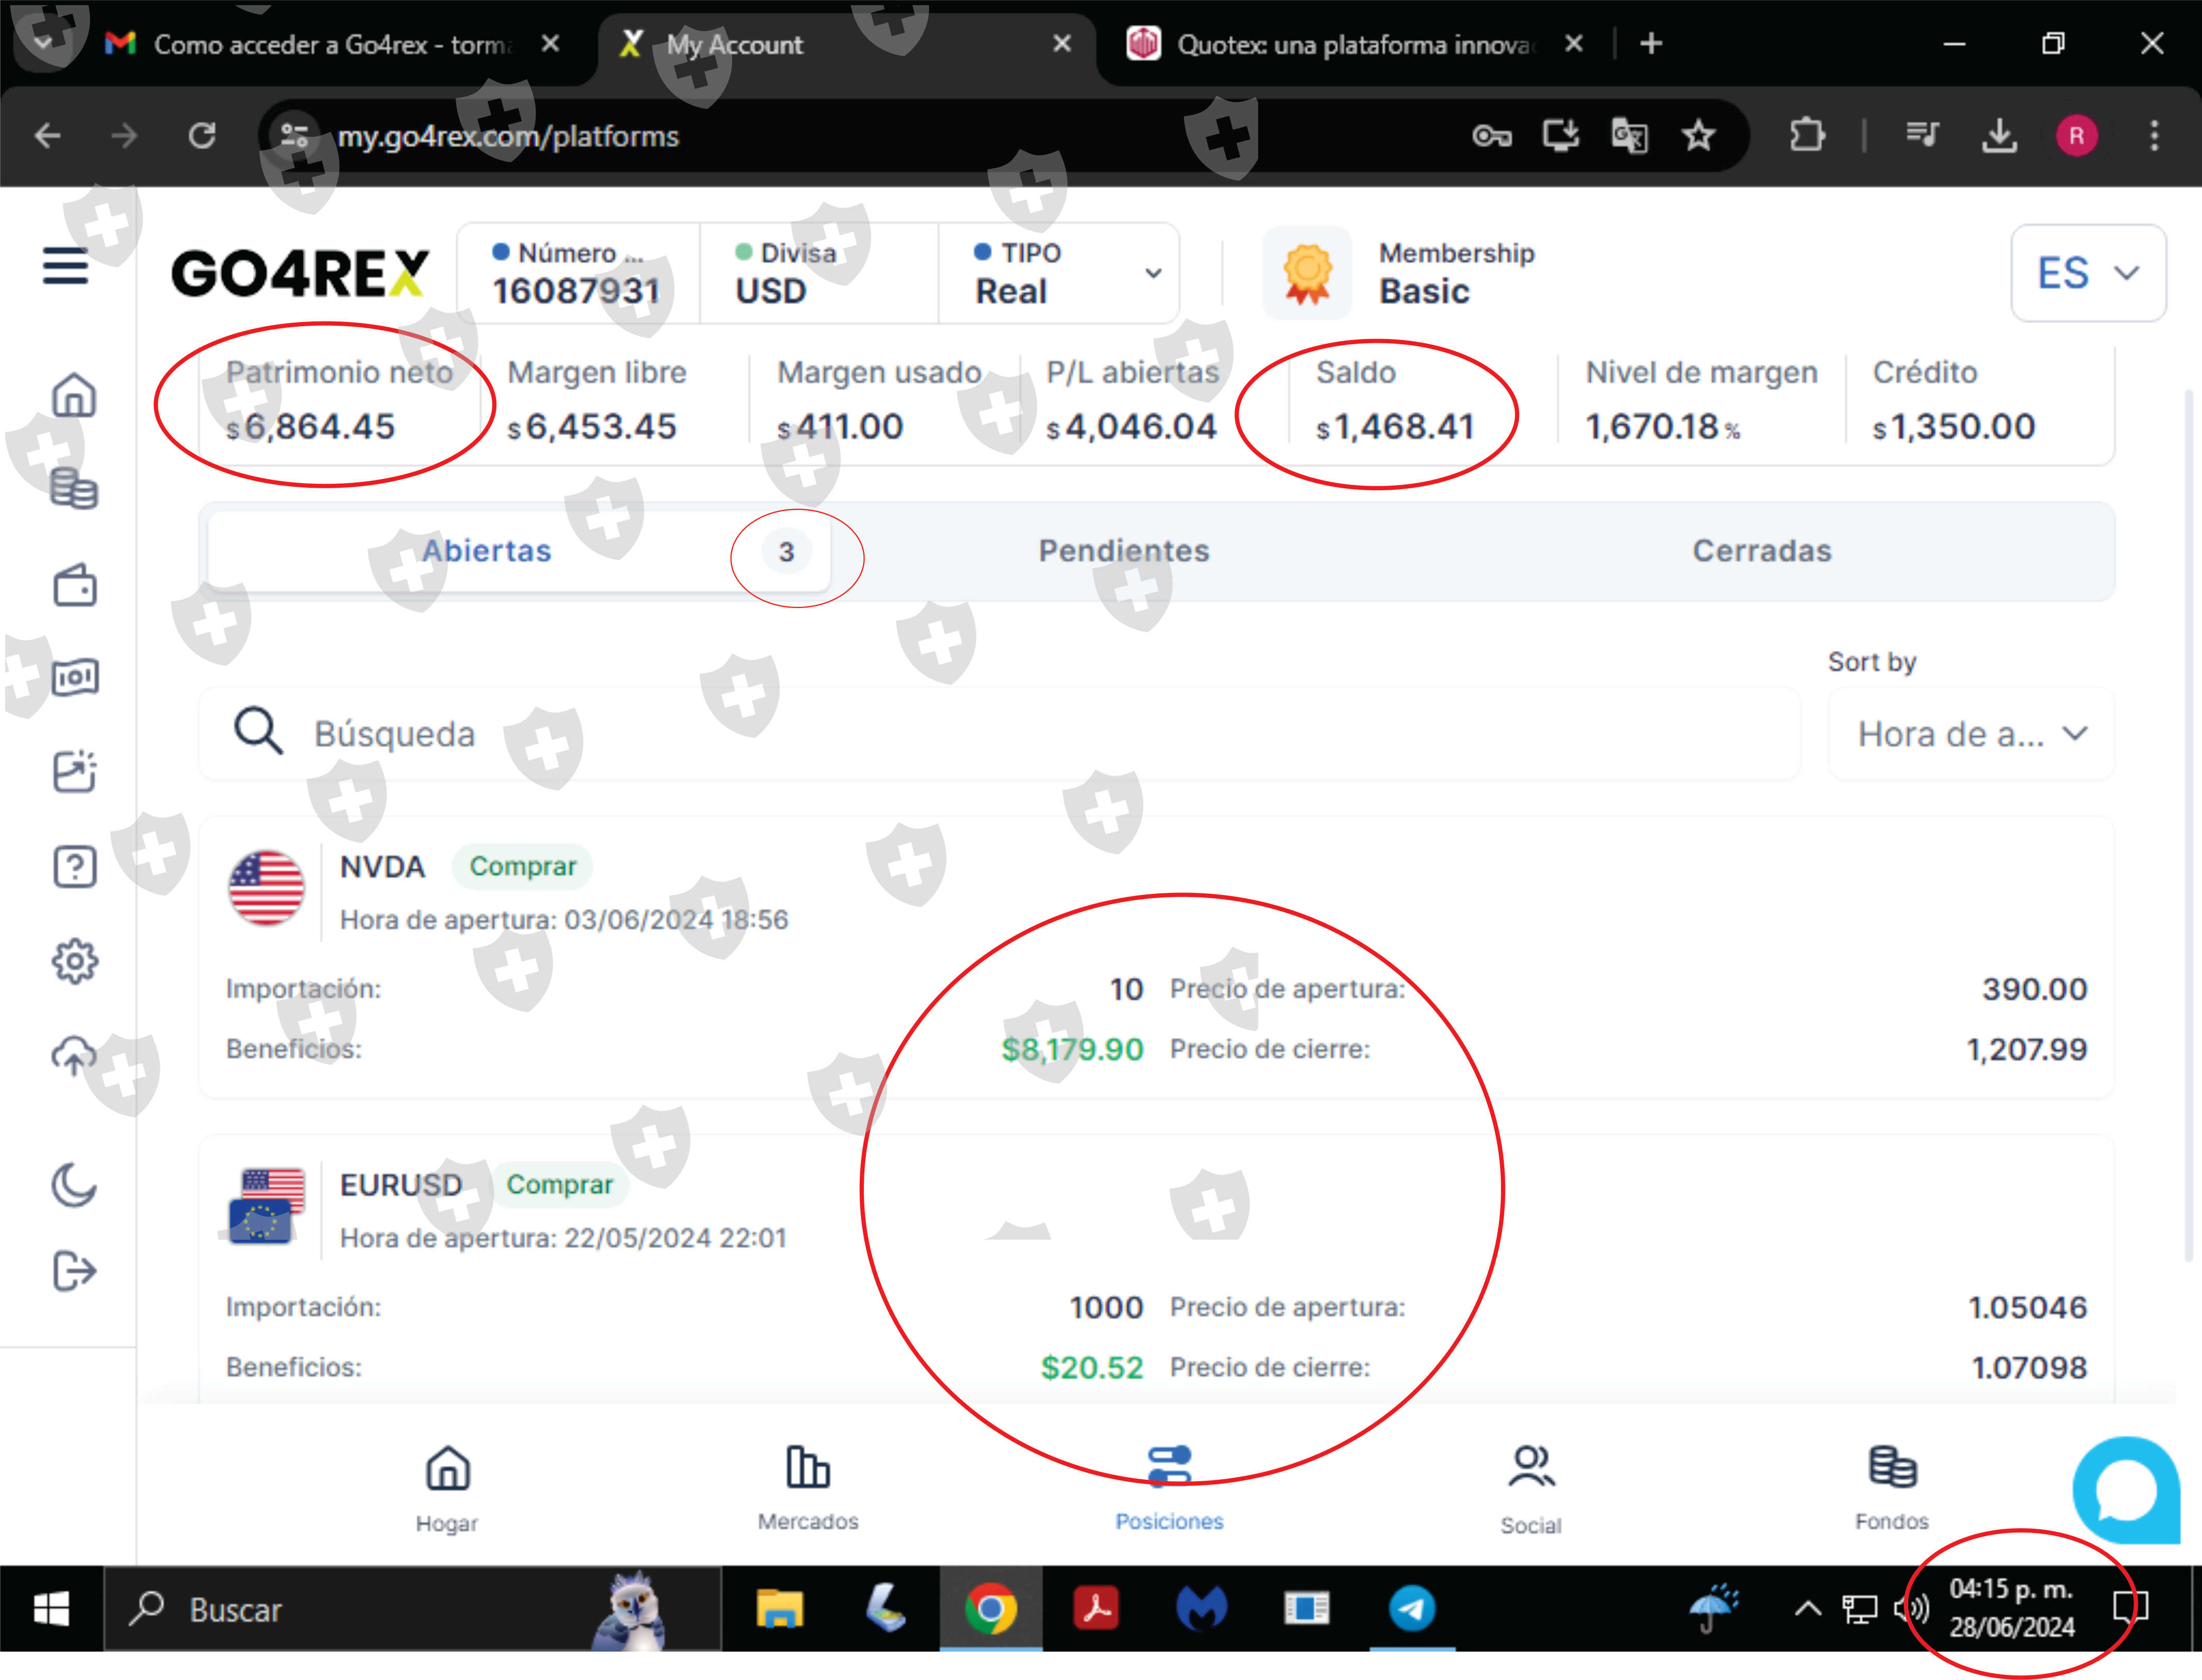Toggle dark mode moon icon

tap(74, 1186)
